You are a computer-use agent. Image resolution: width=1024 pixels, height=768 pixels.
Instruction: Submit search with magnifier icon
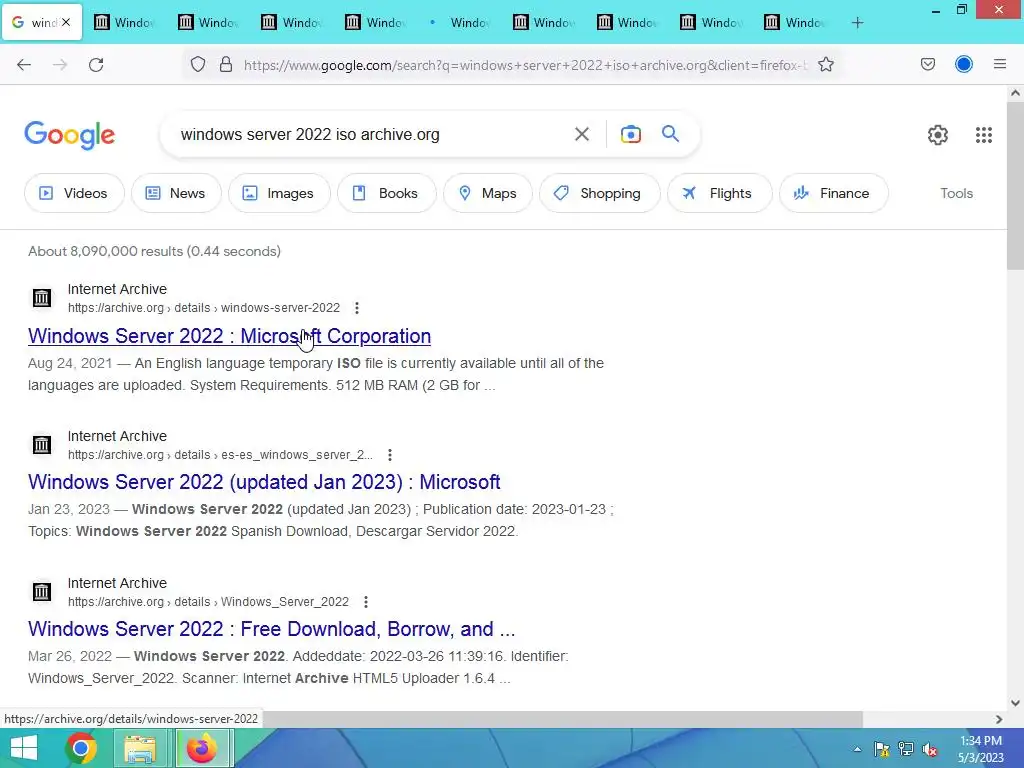(x=671, y=135)
